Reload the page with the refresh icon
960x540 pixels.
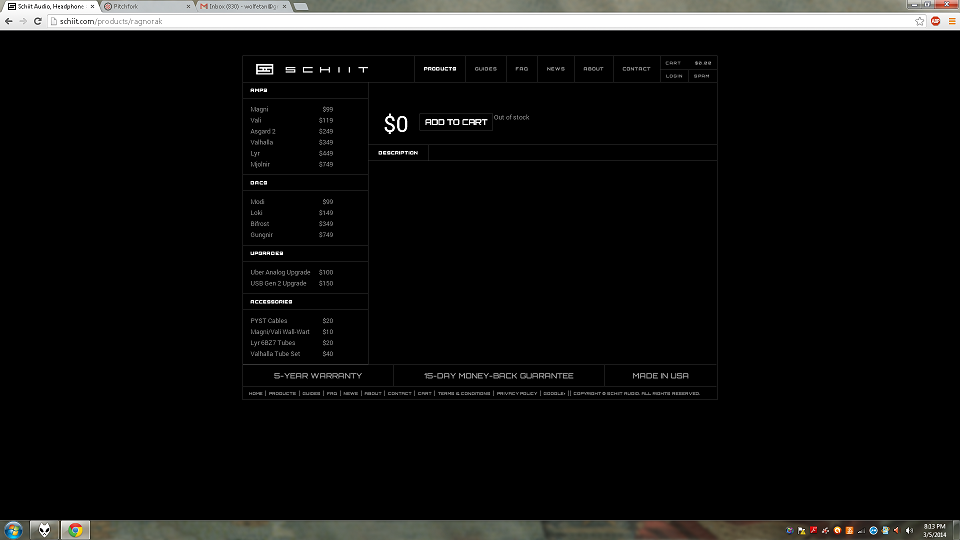tap(37, 21)
